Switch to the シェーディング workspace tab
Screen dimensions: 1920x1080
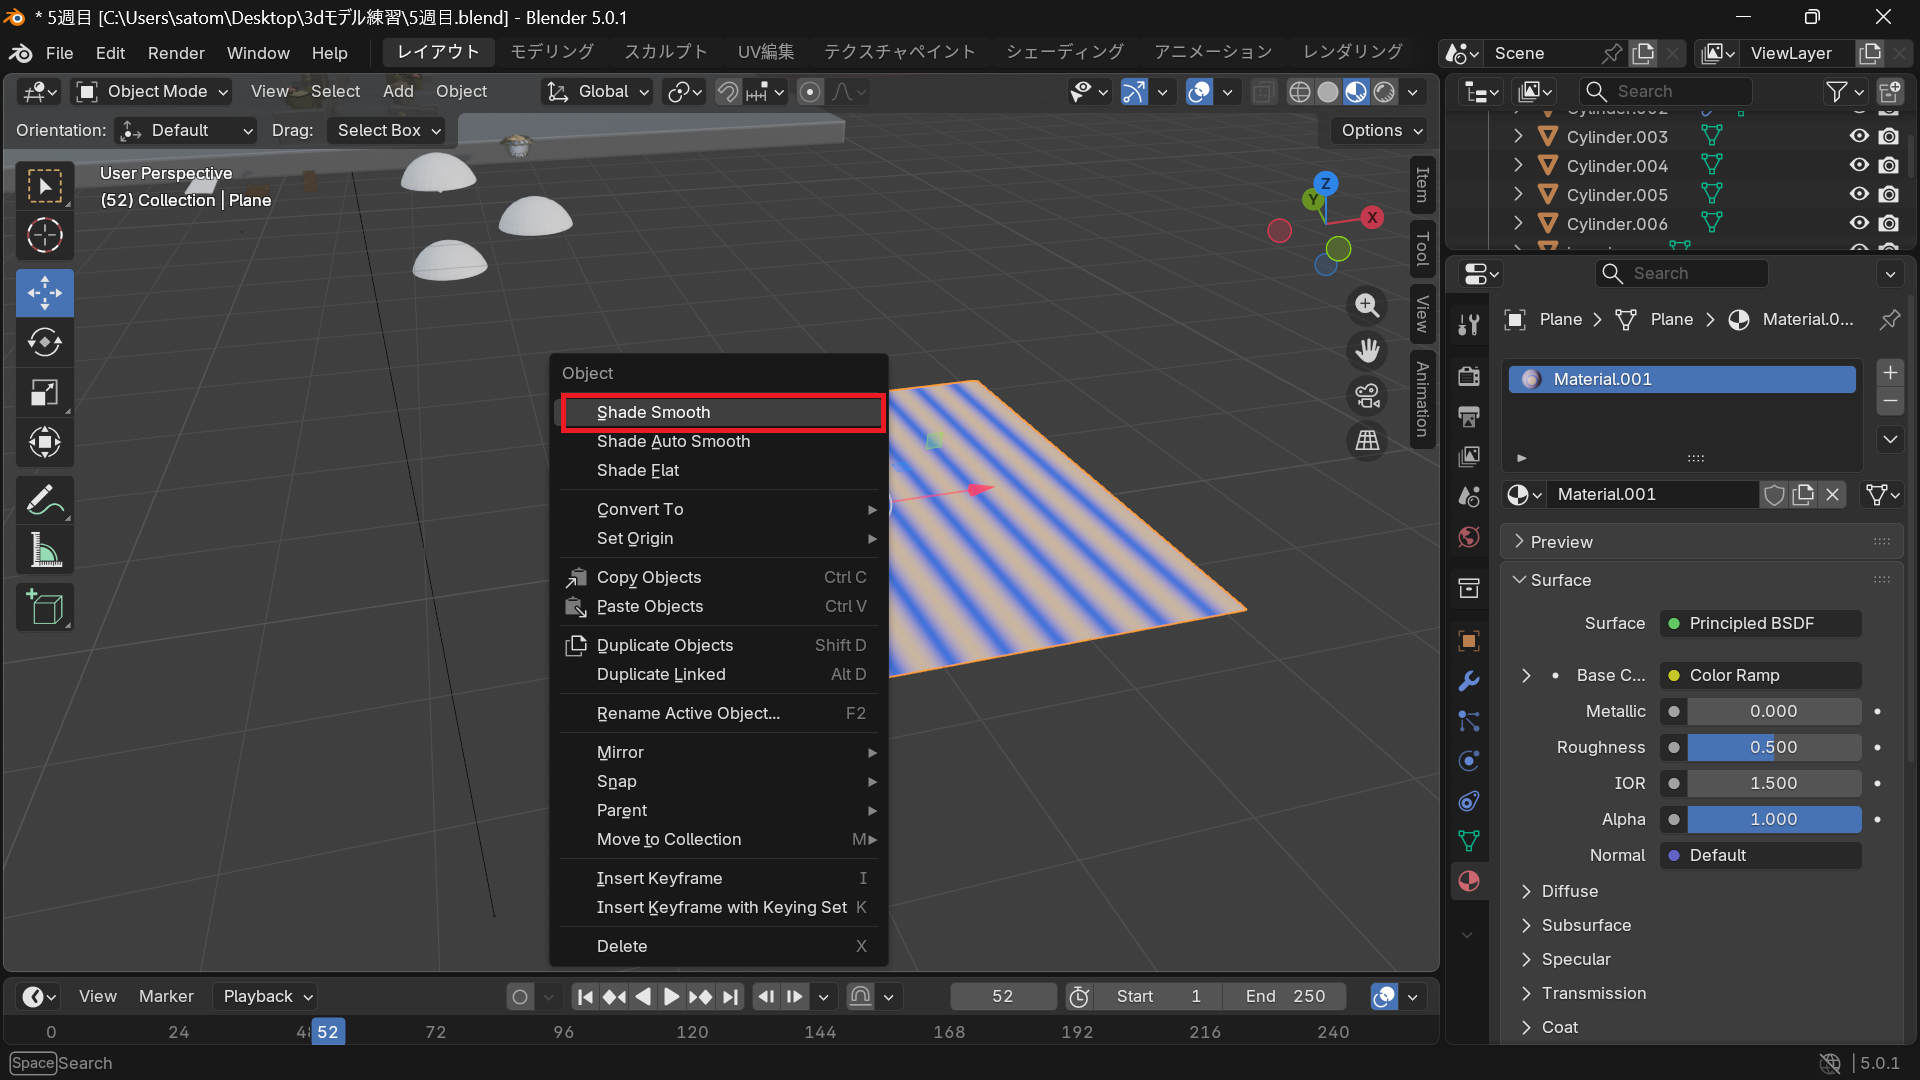pyautogui.click(x=1064, y=52)
